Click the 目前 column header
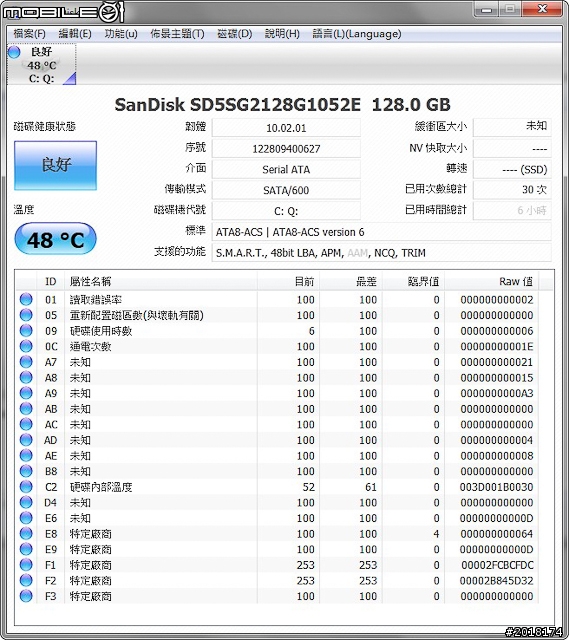 [289, 281]
